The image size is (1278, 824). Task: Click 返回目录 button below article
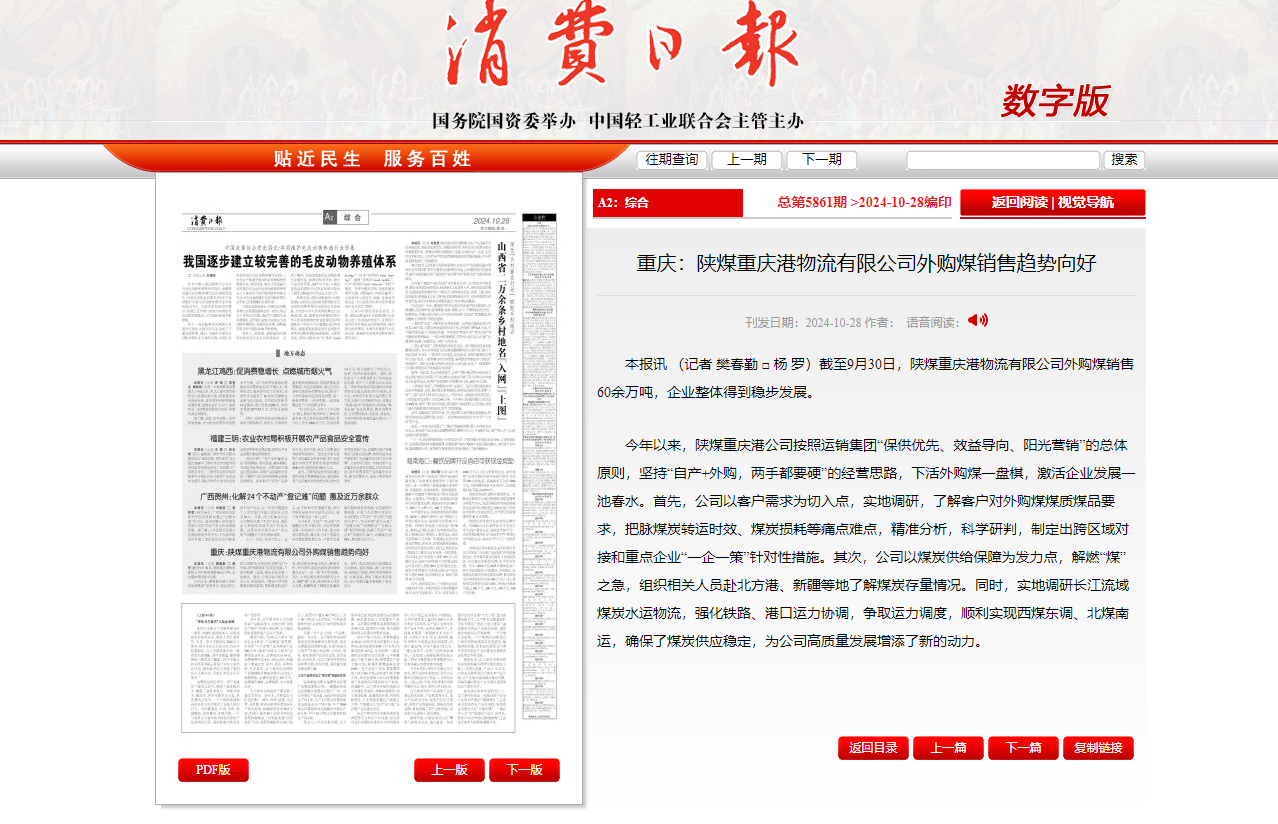(873, 748)
